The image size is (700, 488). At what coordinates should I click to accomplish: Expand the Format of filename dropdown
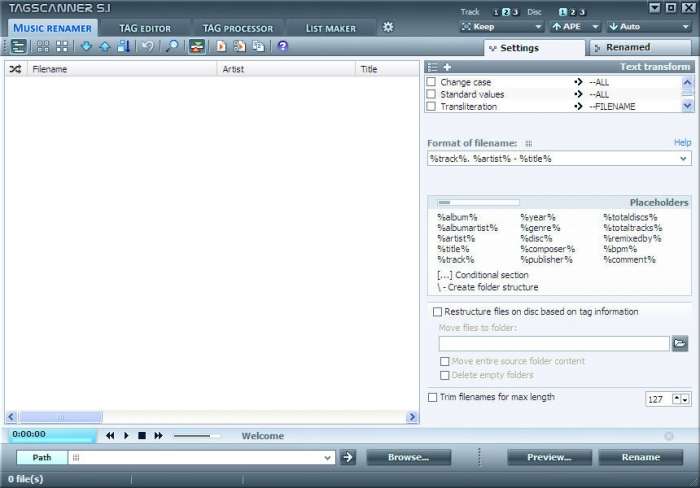(x=683, y=158)
